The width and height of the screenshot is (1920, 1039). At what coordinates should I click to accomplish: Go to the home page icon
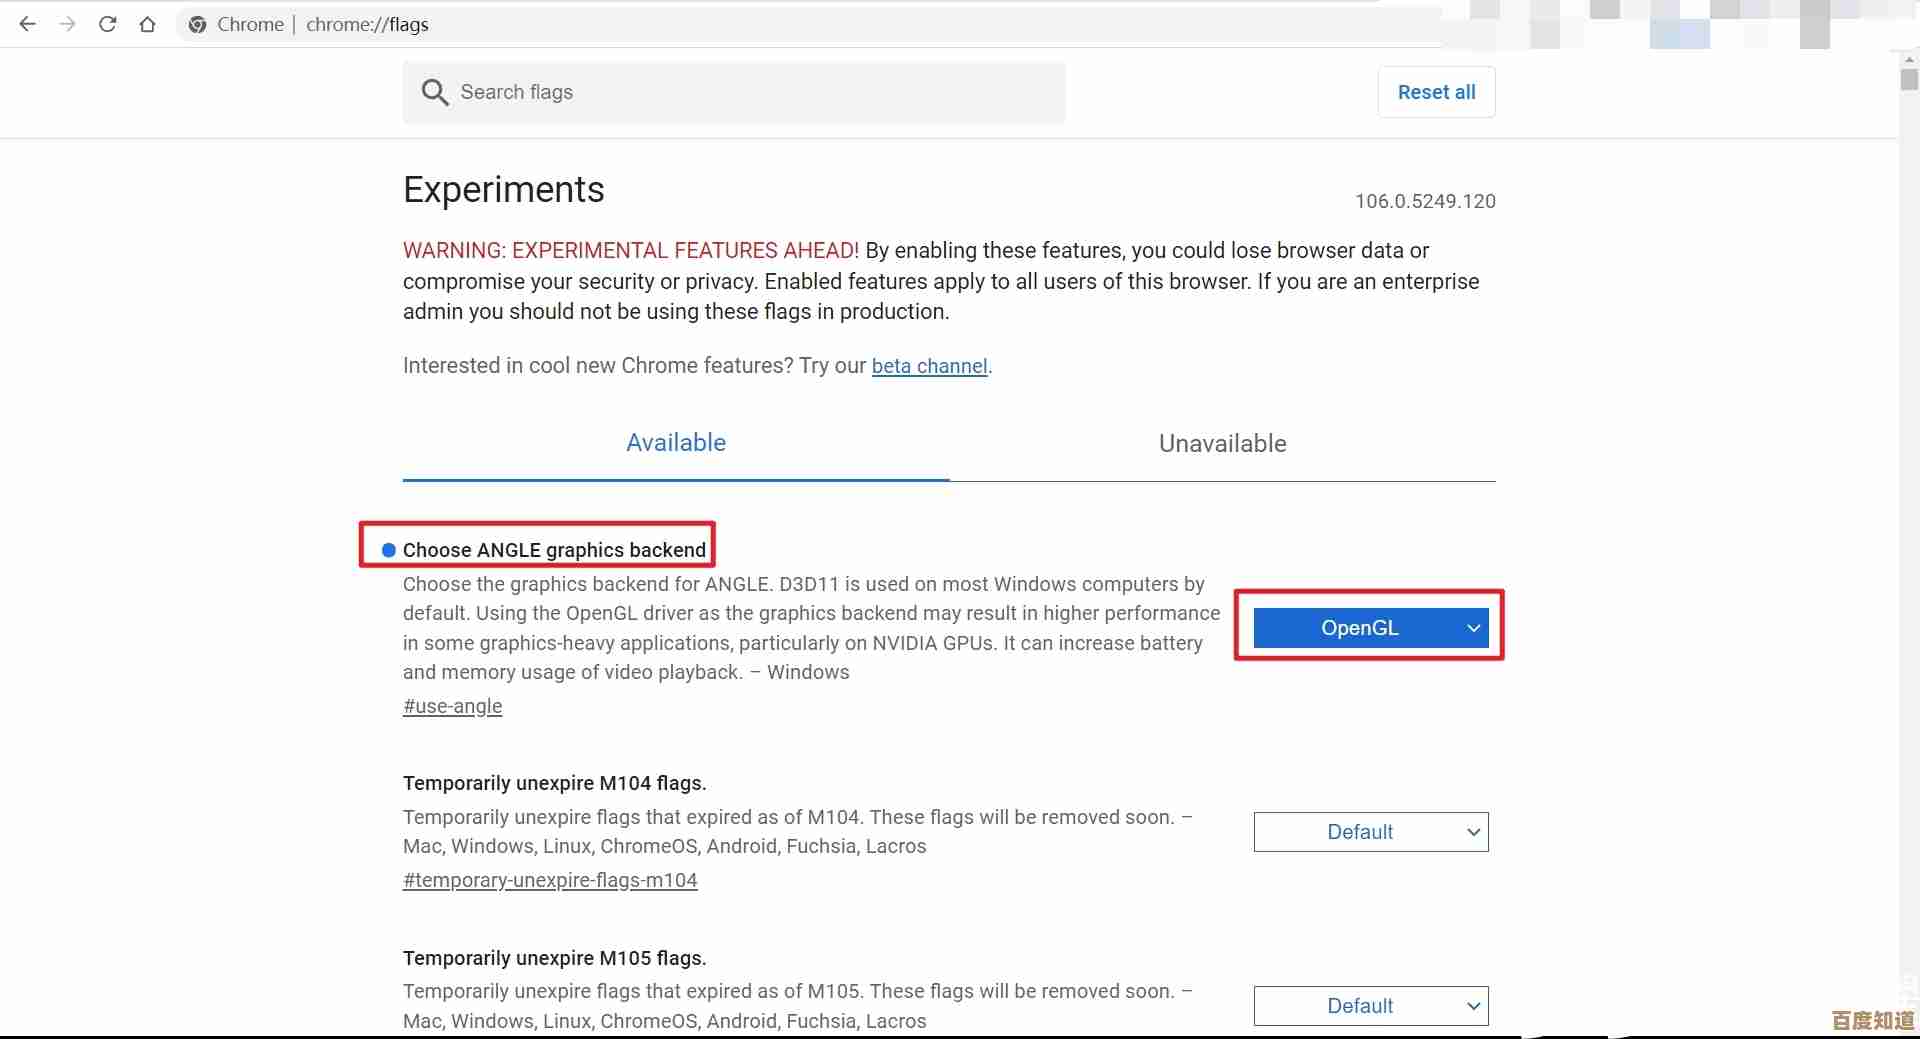click(147, 24)
